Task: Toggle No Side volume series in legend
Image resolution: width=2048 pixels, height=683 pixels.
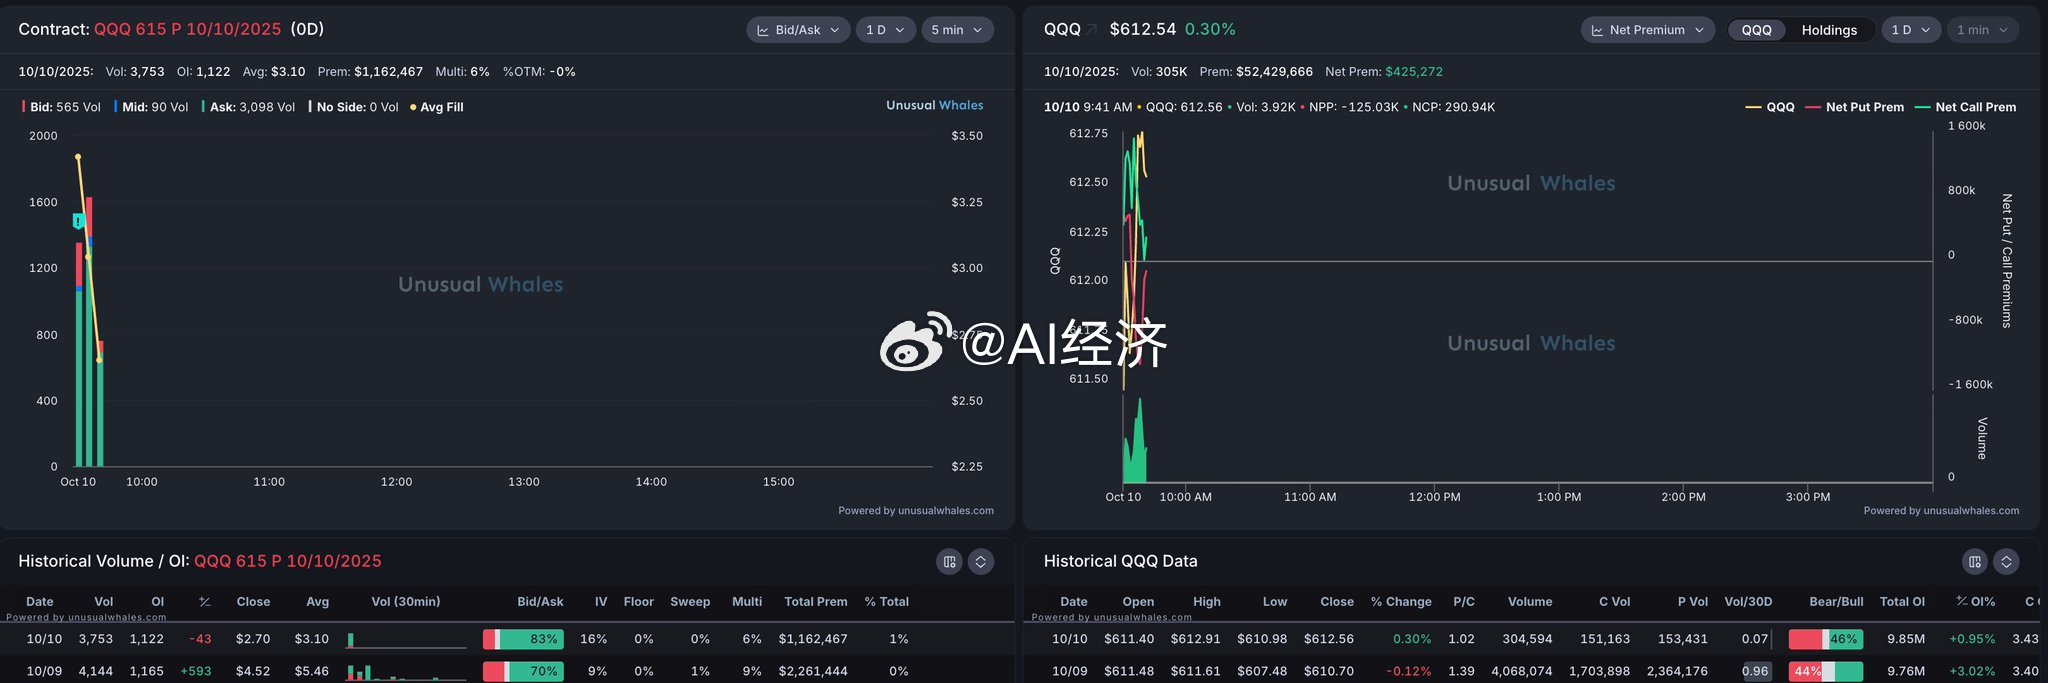Action: point(353,107)
